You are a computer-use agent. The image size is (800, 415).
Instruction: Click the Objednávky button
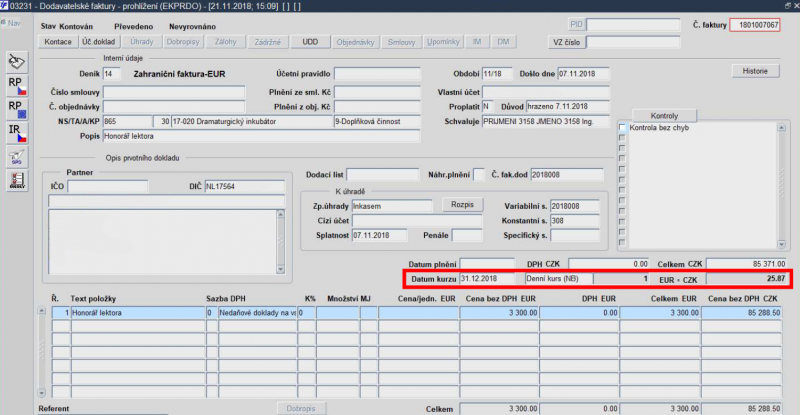(355, 42)
